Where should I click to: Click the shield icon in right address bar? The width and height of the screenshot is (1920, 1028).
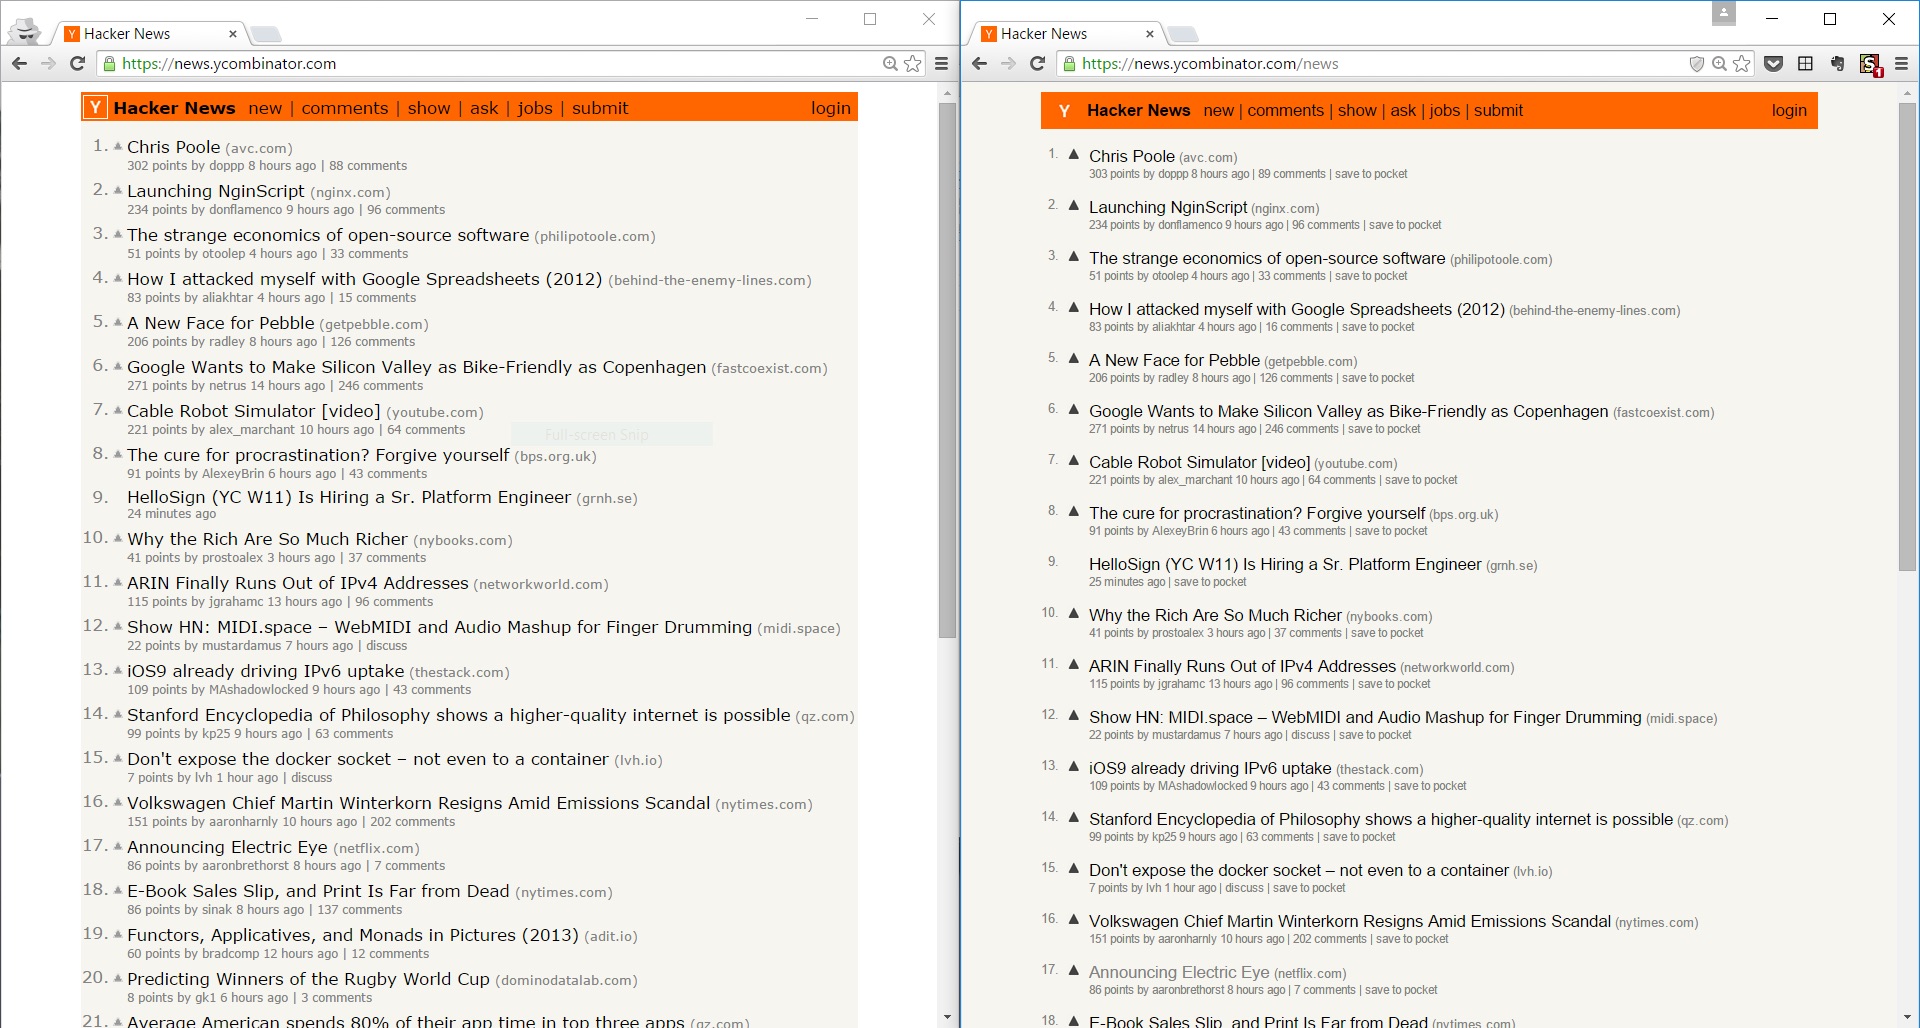point(1696,63)
